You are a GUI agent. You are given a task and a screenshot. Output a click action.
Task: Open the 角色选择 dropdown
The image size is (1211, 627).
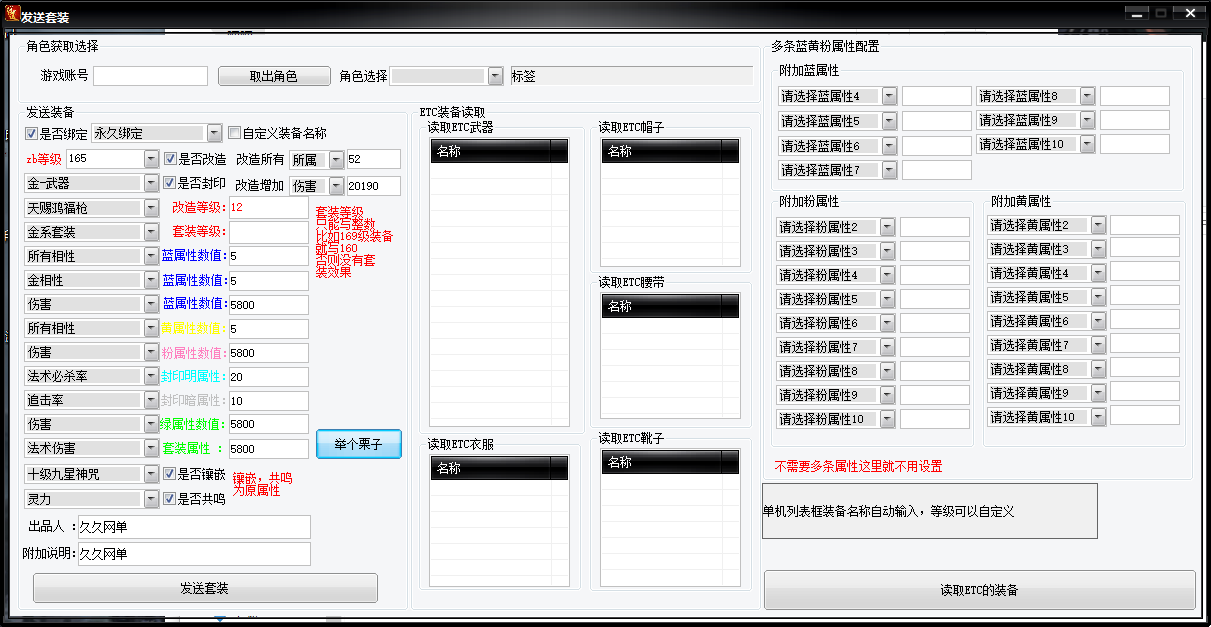495,76
